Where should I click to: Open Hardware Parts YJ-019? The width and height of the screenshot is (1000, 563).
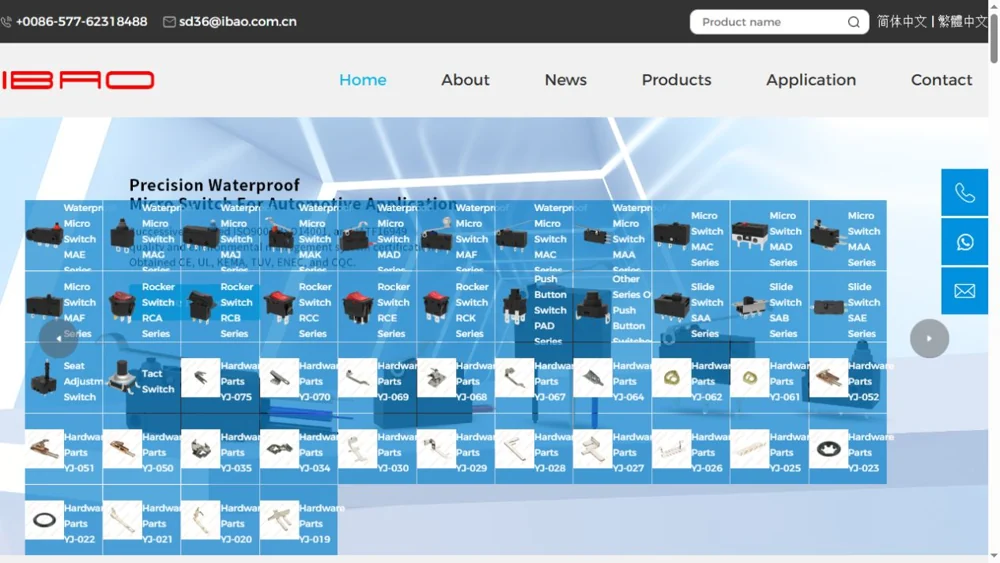pos(298,520)
